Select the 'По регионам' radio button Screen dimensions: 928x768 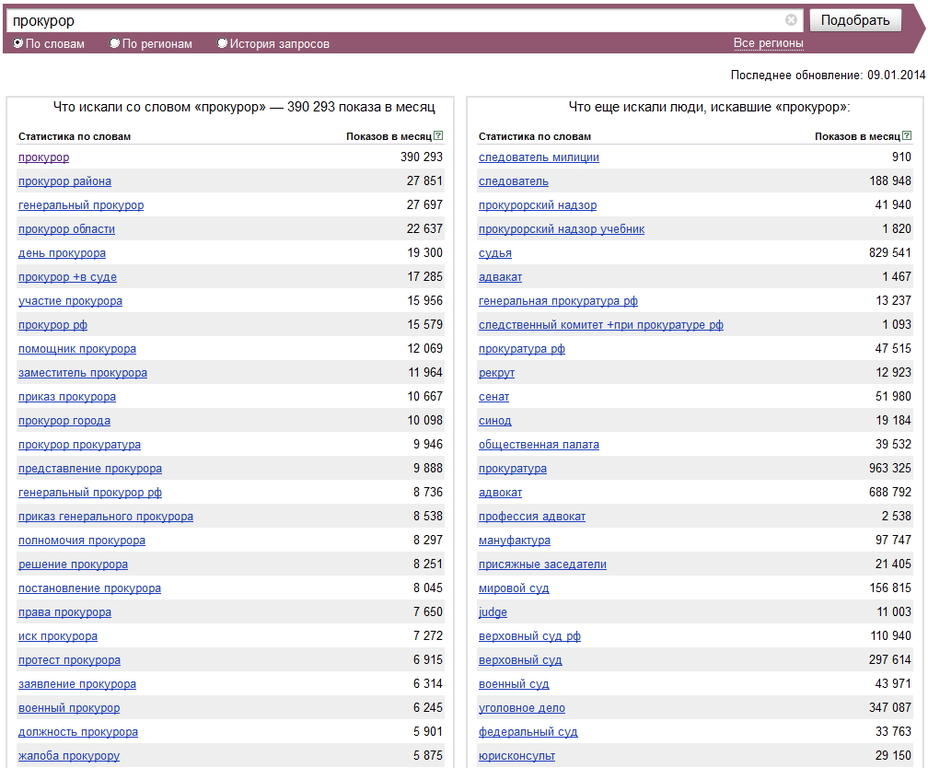point(115,44)
